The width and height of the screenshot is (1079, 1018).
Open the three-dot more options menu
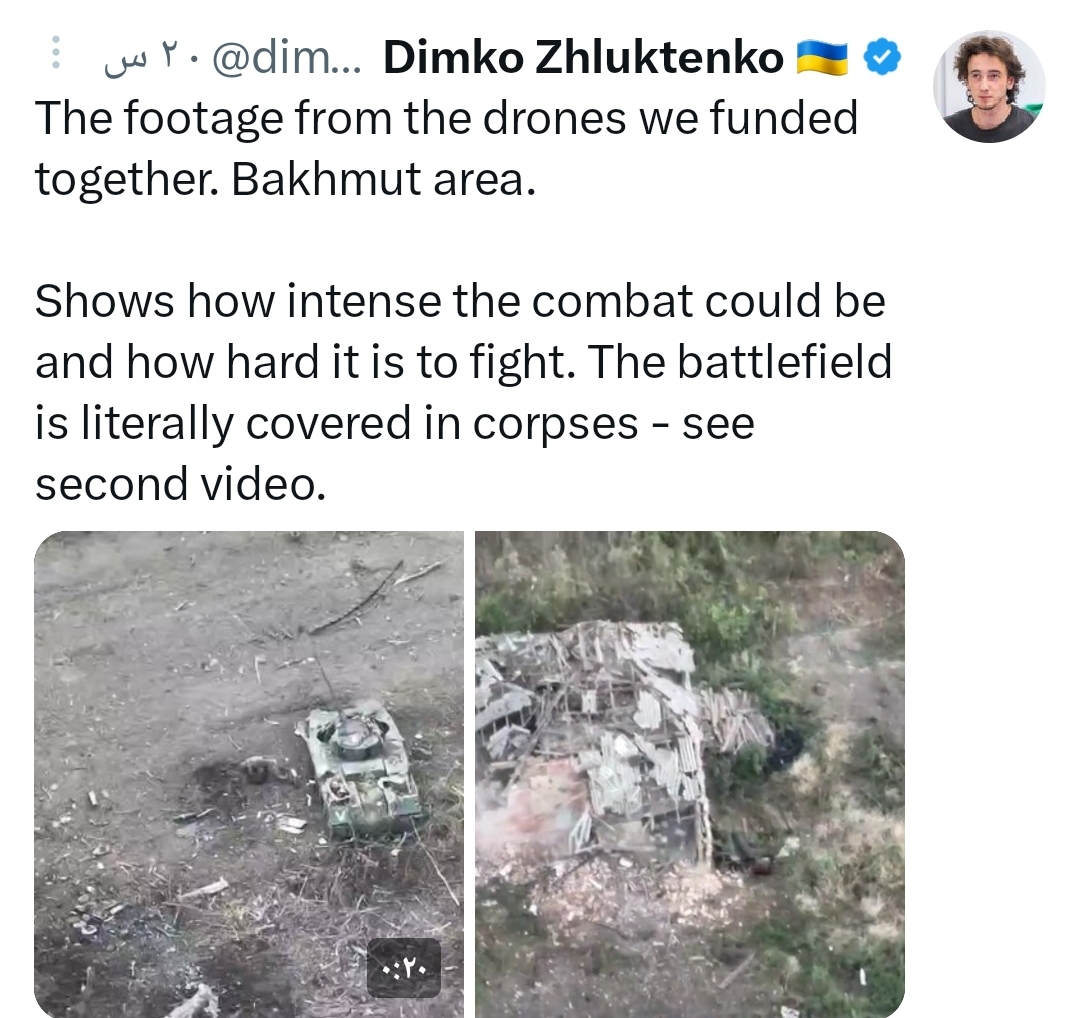(56, 53)
